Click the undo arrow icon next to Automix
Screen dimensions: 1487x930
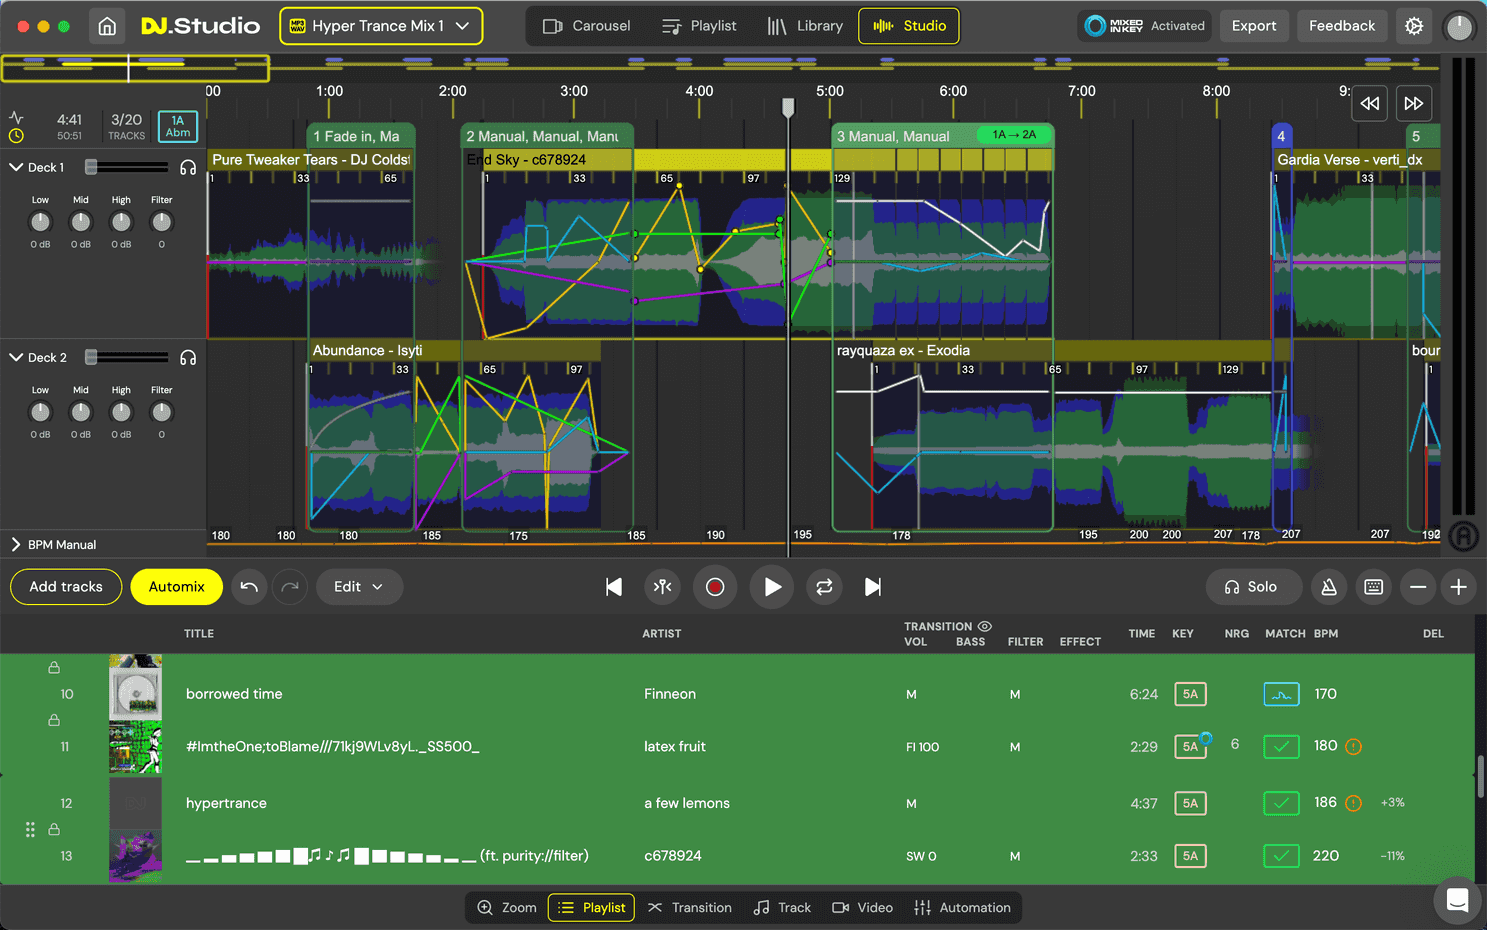[249, 587]
